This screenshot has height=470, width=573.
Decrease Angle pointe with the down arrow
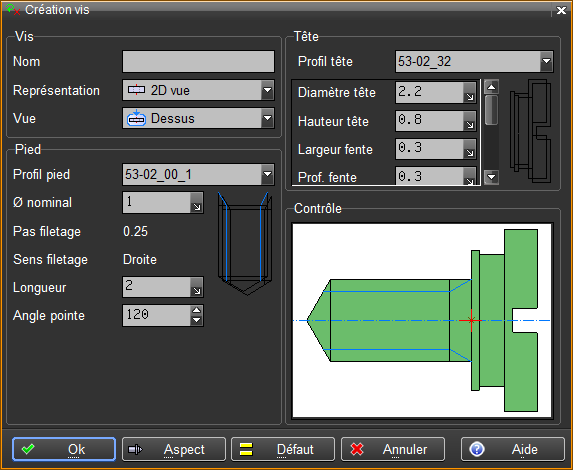click(197, 320)
